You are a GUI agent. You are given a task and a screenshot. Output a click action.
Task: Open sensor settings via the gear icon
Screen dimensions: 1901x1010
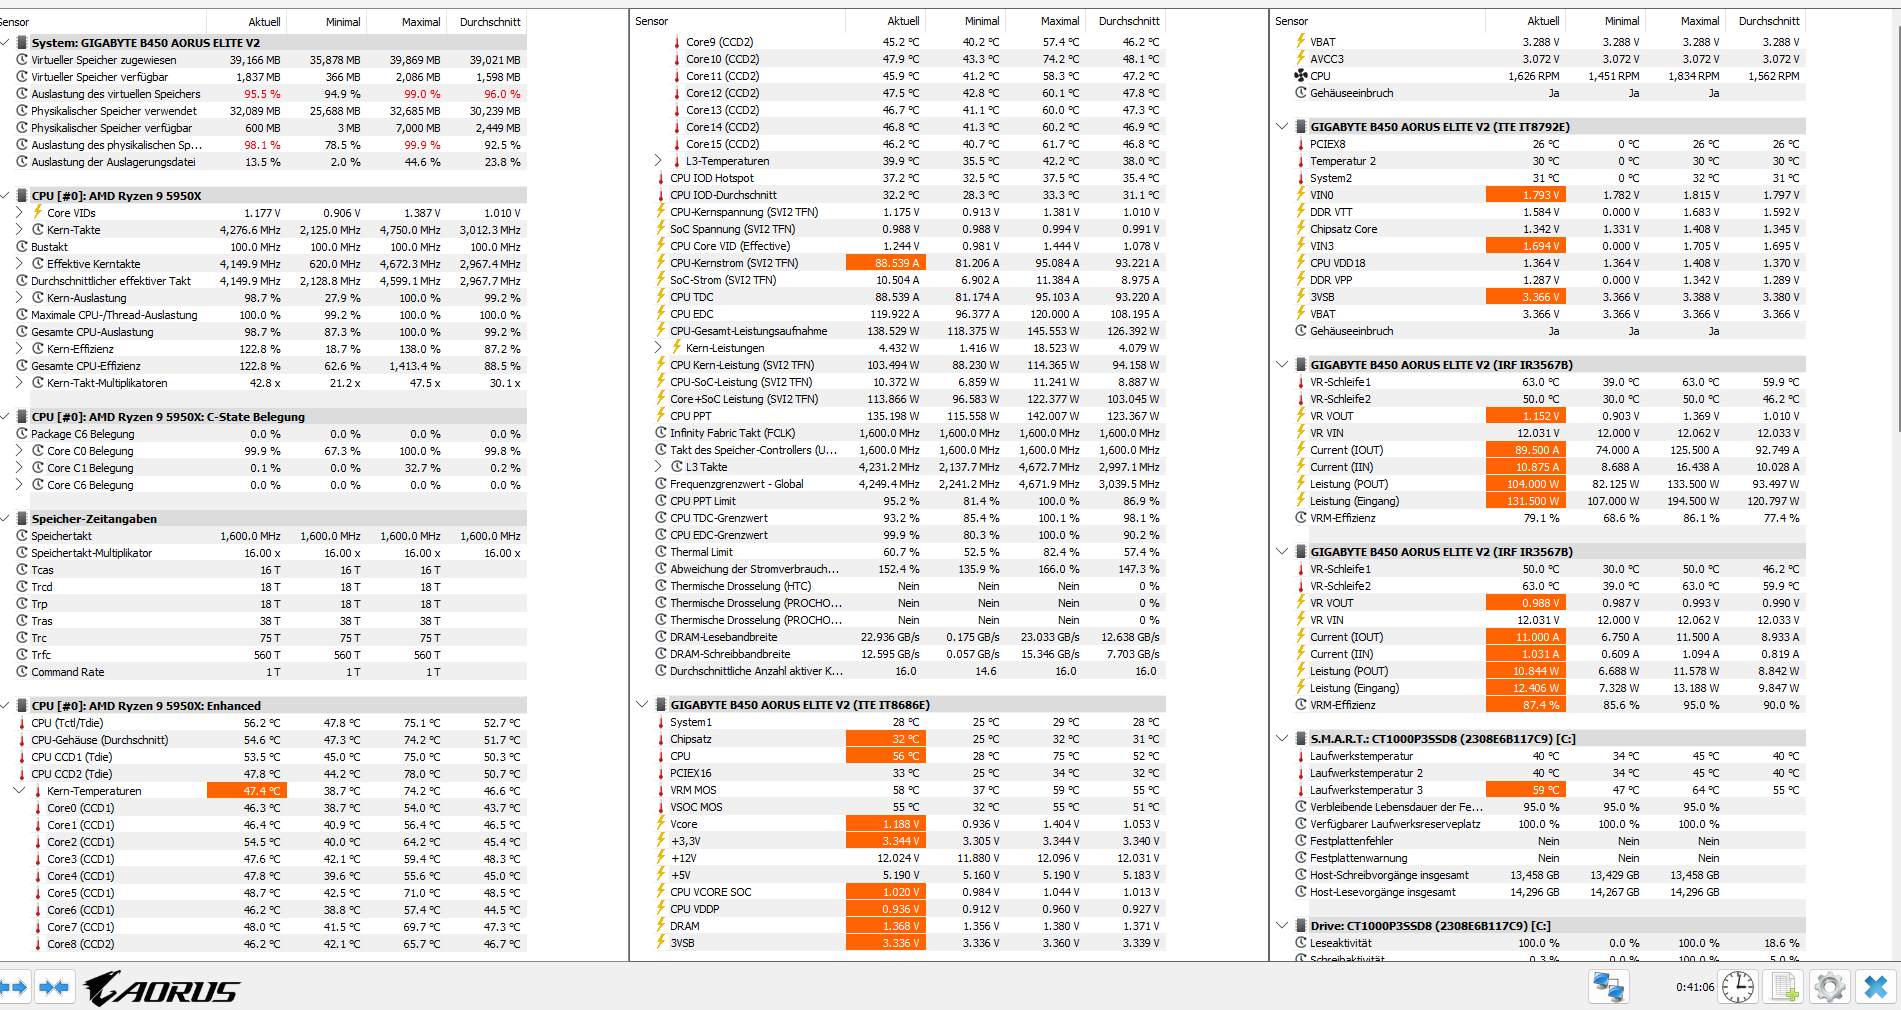[x=1830, y=987]
